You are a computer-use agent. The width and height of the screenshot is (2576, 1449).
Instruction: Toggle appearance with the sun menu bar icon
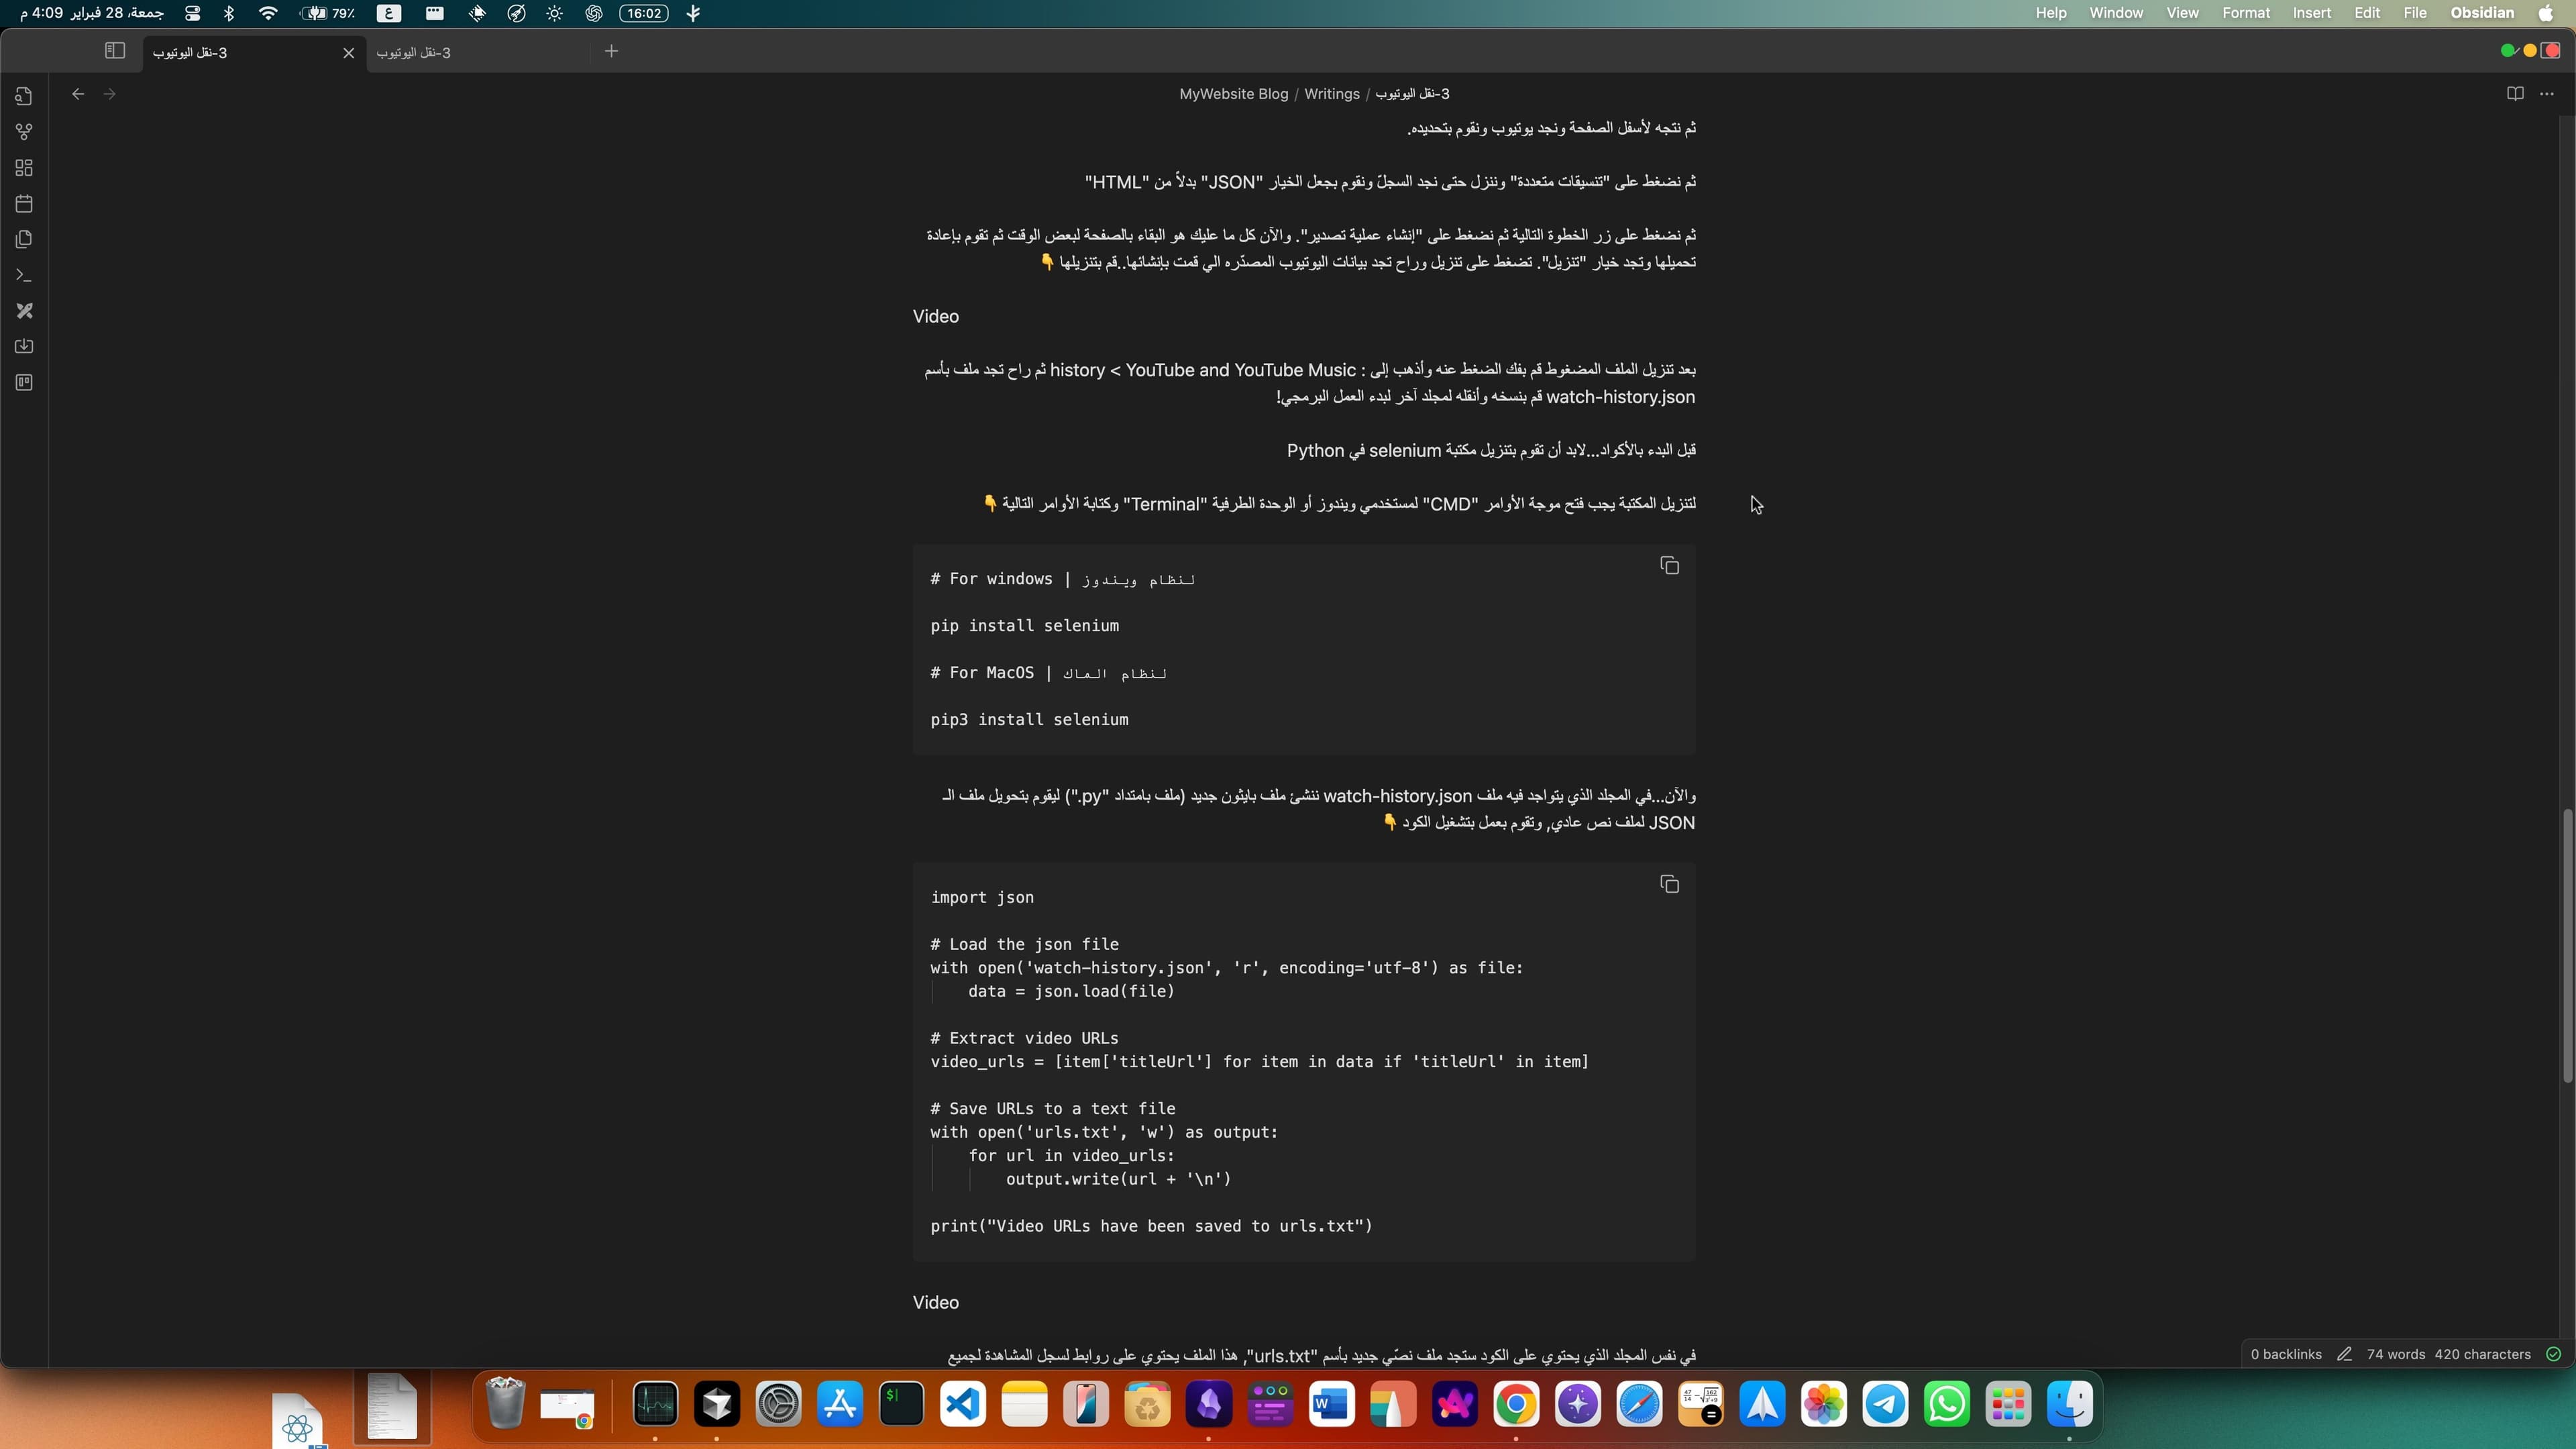[554, 13]
